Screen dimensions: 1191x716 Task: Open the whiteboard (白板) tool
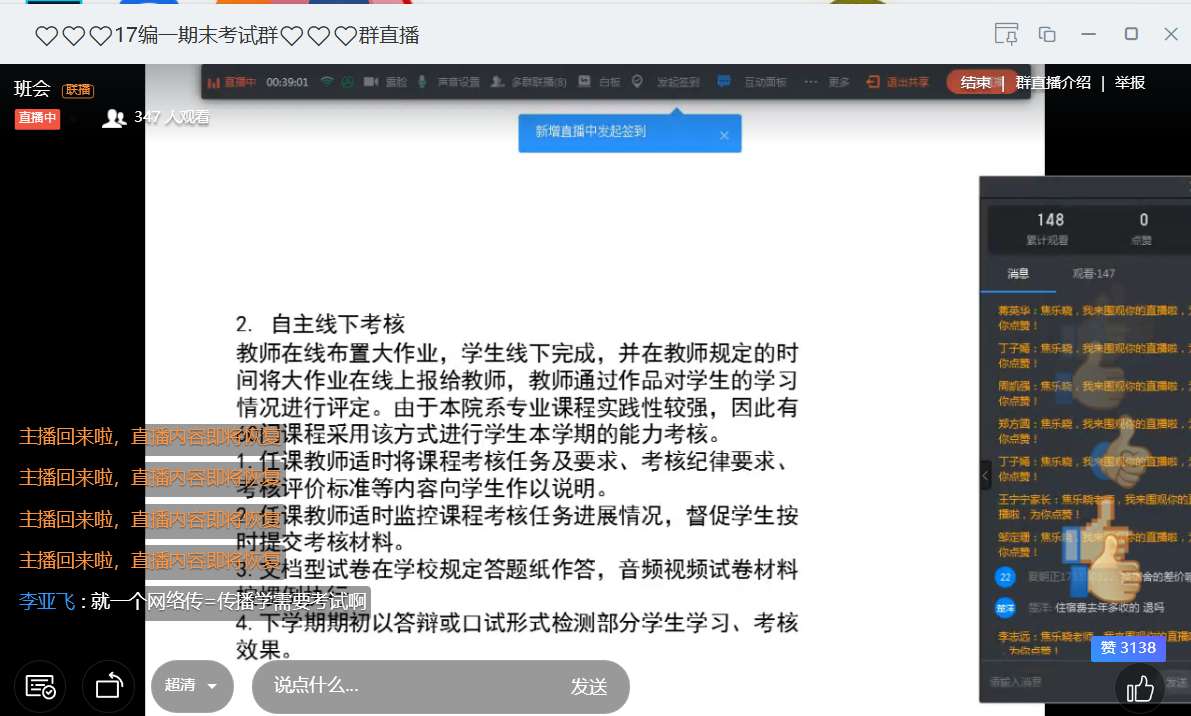click(x=600, y=82)
